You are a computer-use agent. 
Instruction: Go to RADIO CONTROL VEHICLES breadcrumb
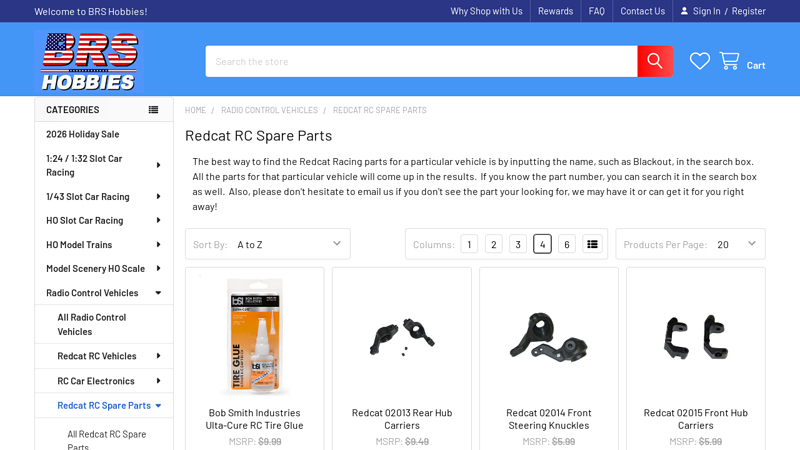pos(269,110)
